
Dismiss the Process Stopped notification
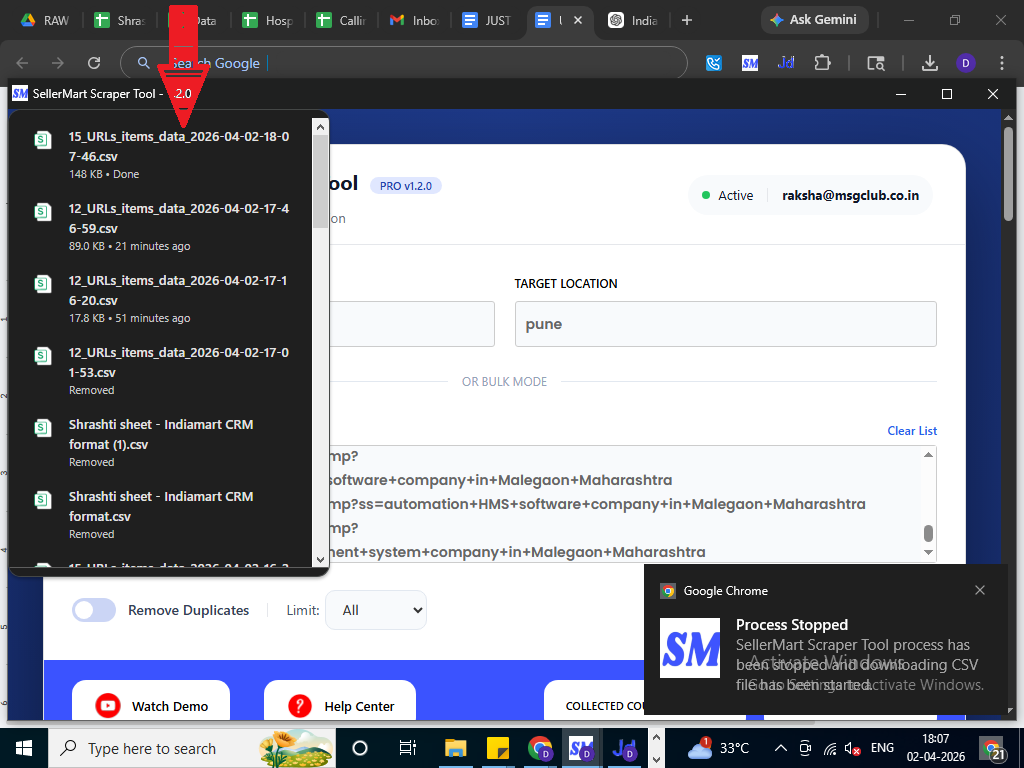point(980,590)
